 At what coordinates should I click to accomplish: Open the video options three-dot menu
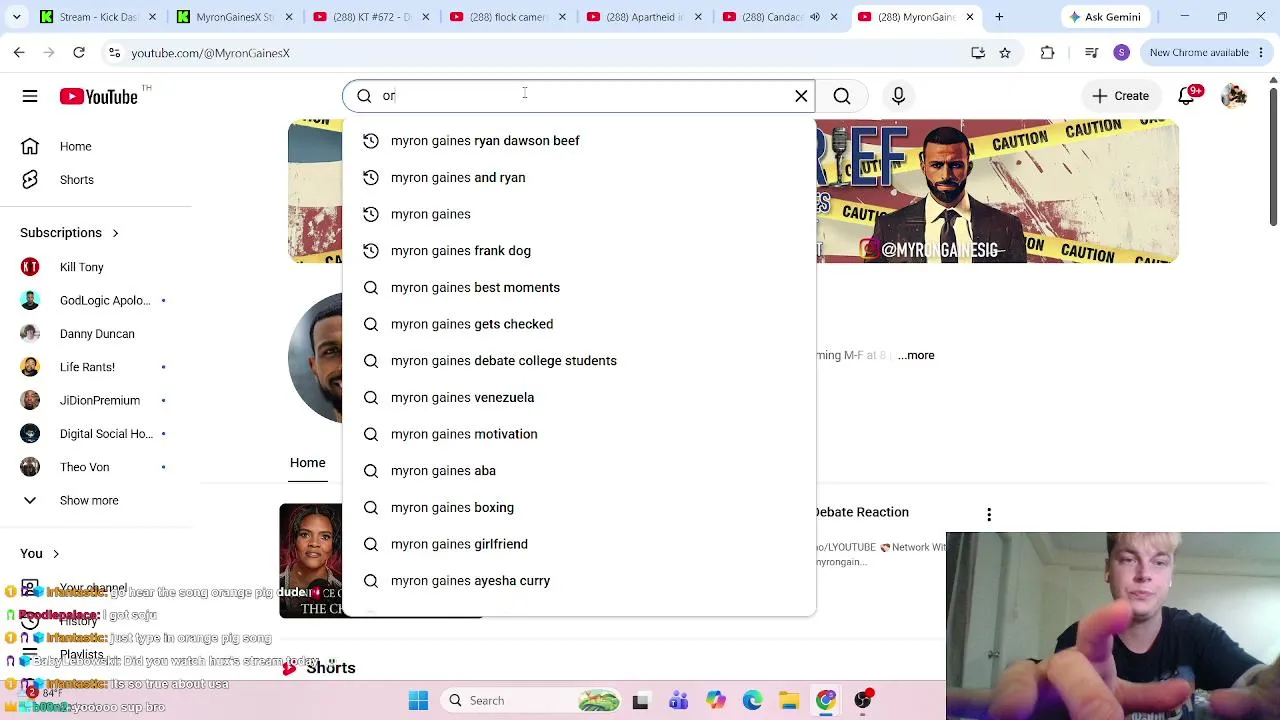(x=989, y=515)
